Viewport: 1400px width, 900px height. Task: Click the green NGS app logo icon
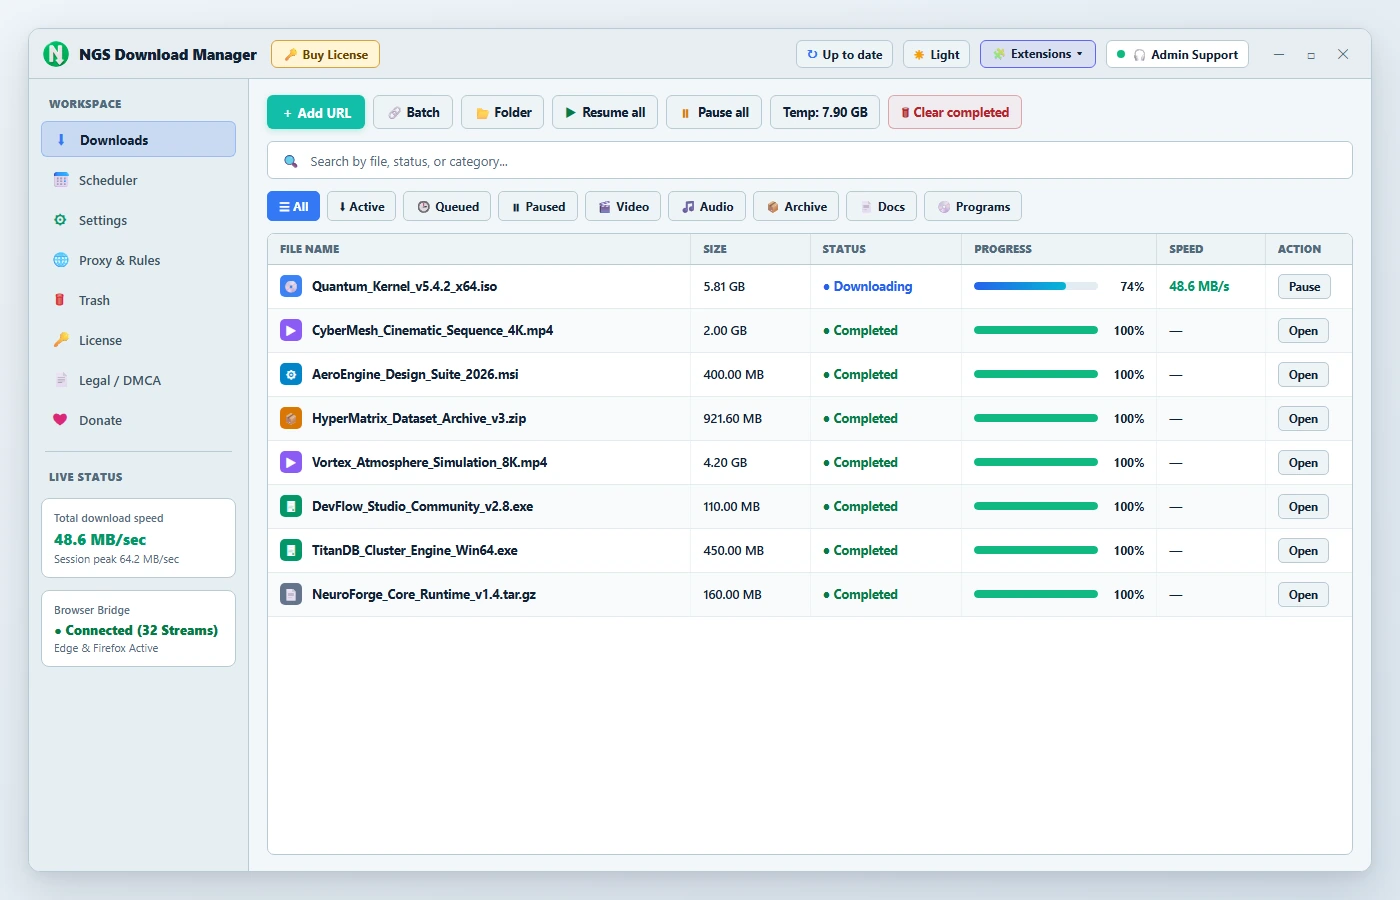(x=57, y=54)
